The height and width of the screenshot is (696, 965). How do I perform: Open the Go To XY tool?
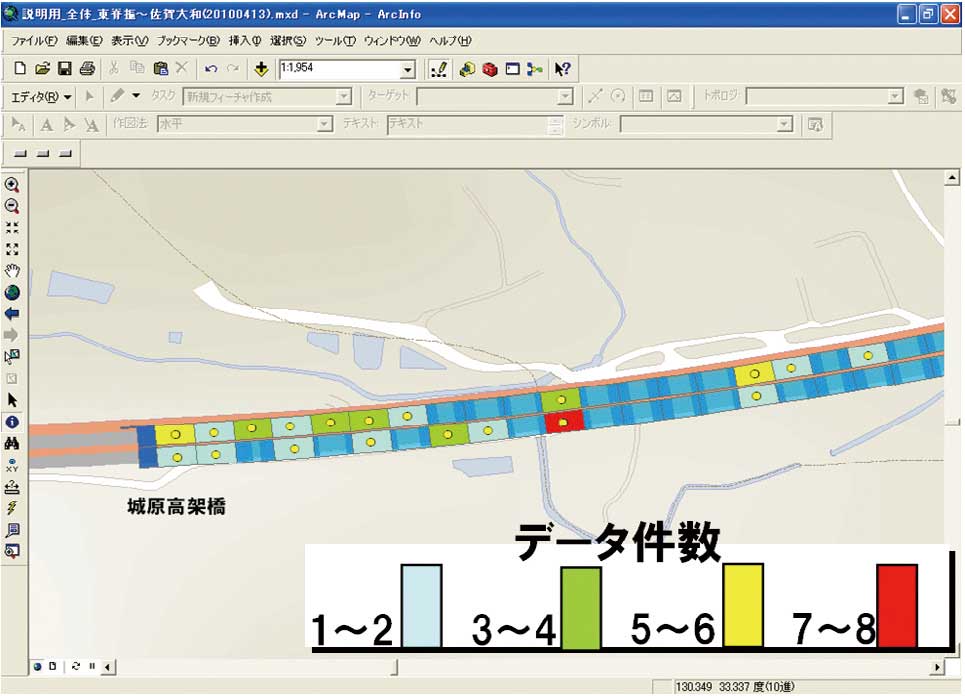(x=12, y=465)
